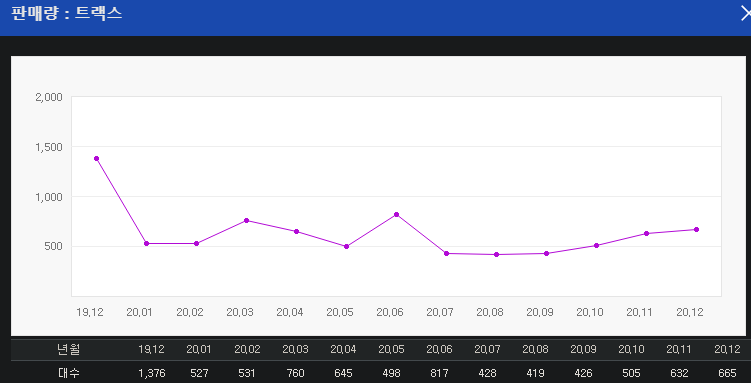The image size is (751, 383).
Task: Click the chart data point for 20,11
Action: click(647, 234)
